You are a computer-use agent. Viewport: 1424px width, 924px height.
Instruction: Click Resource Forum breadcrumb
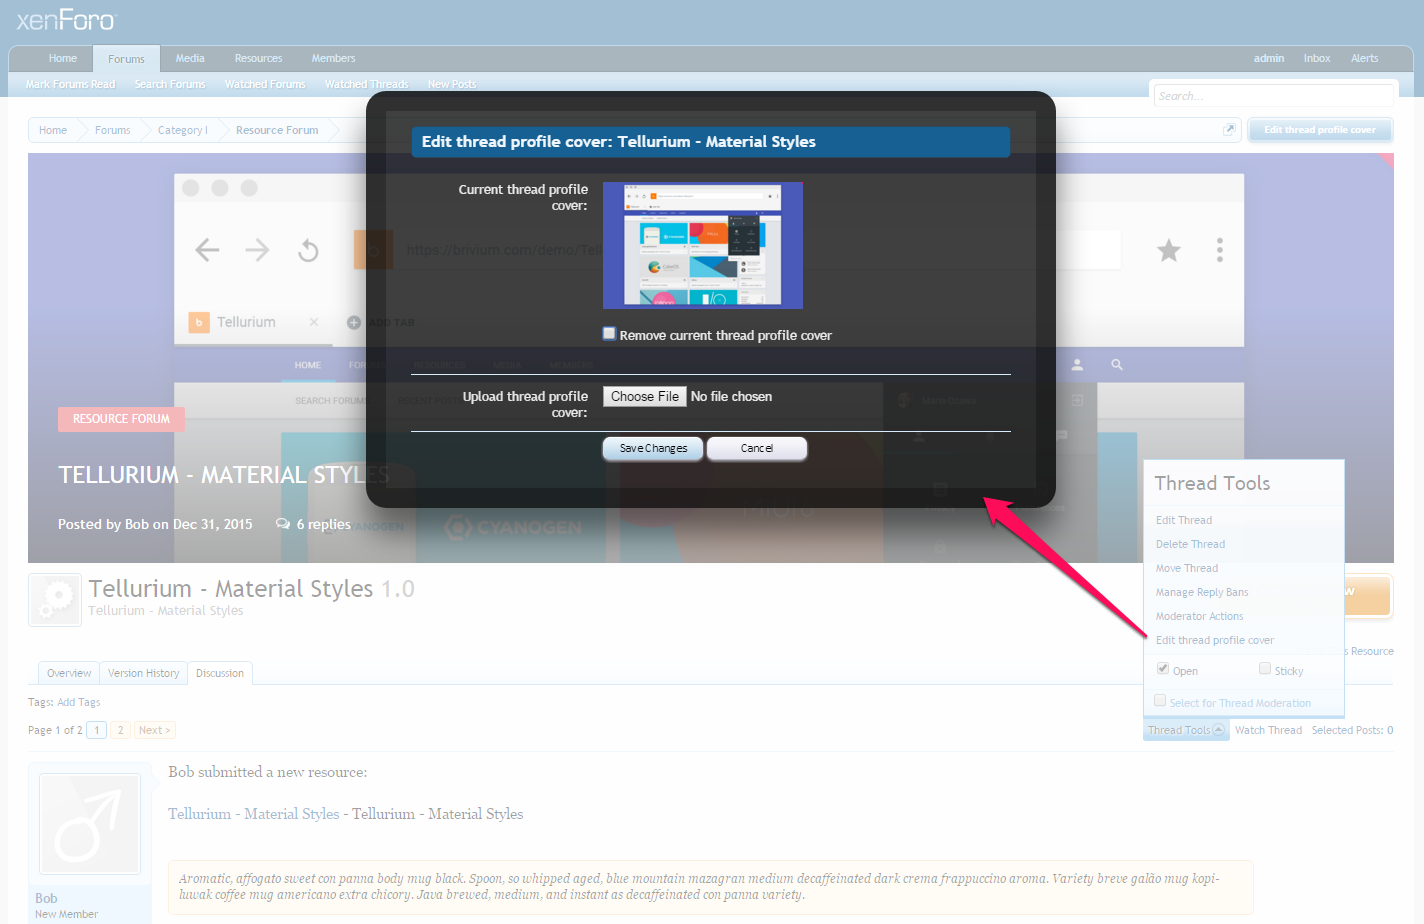click(x=277, y=130)
